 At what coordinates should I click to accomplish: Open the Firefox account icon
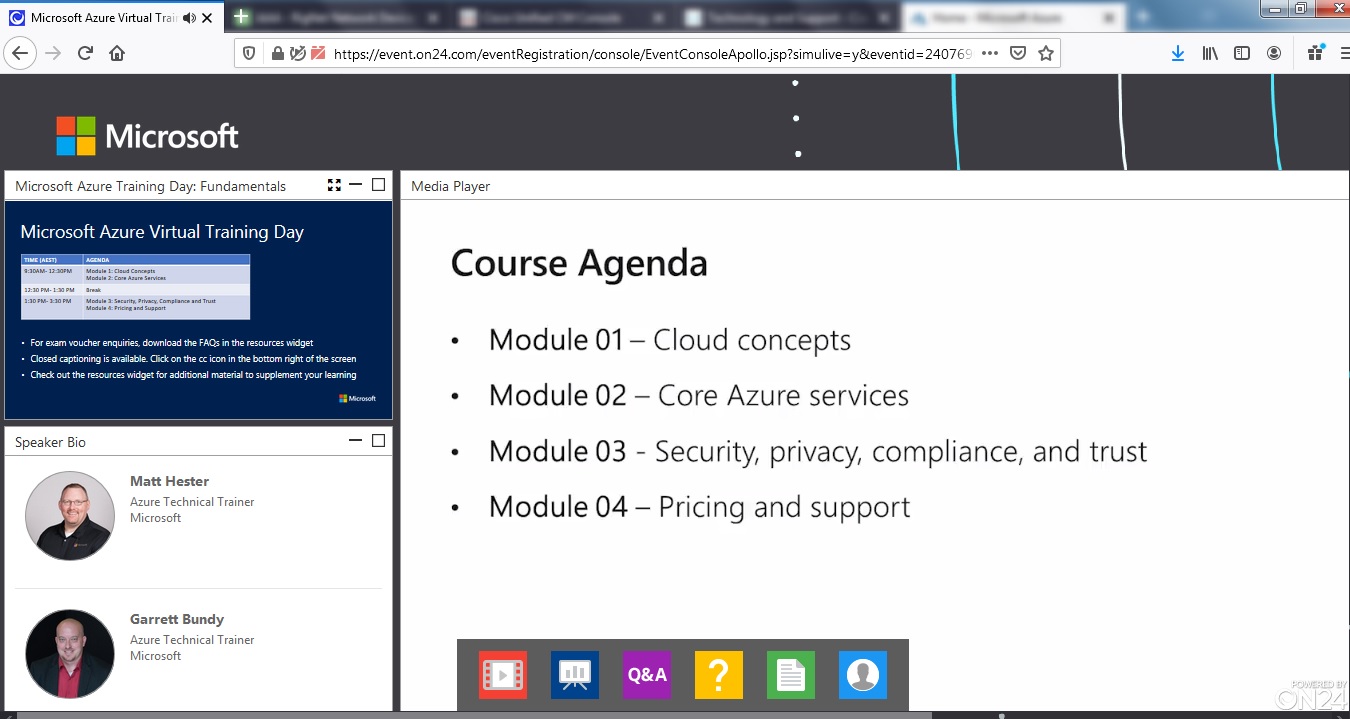click(1274, 52)
